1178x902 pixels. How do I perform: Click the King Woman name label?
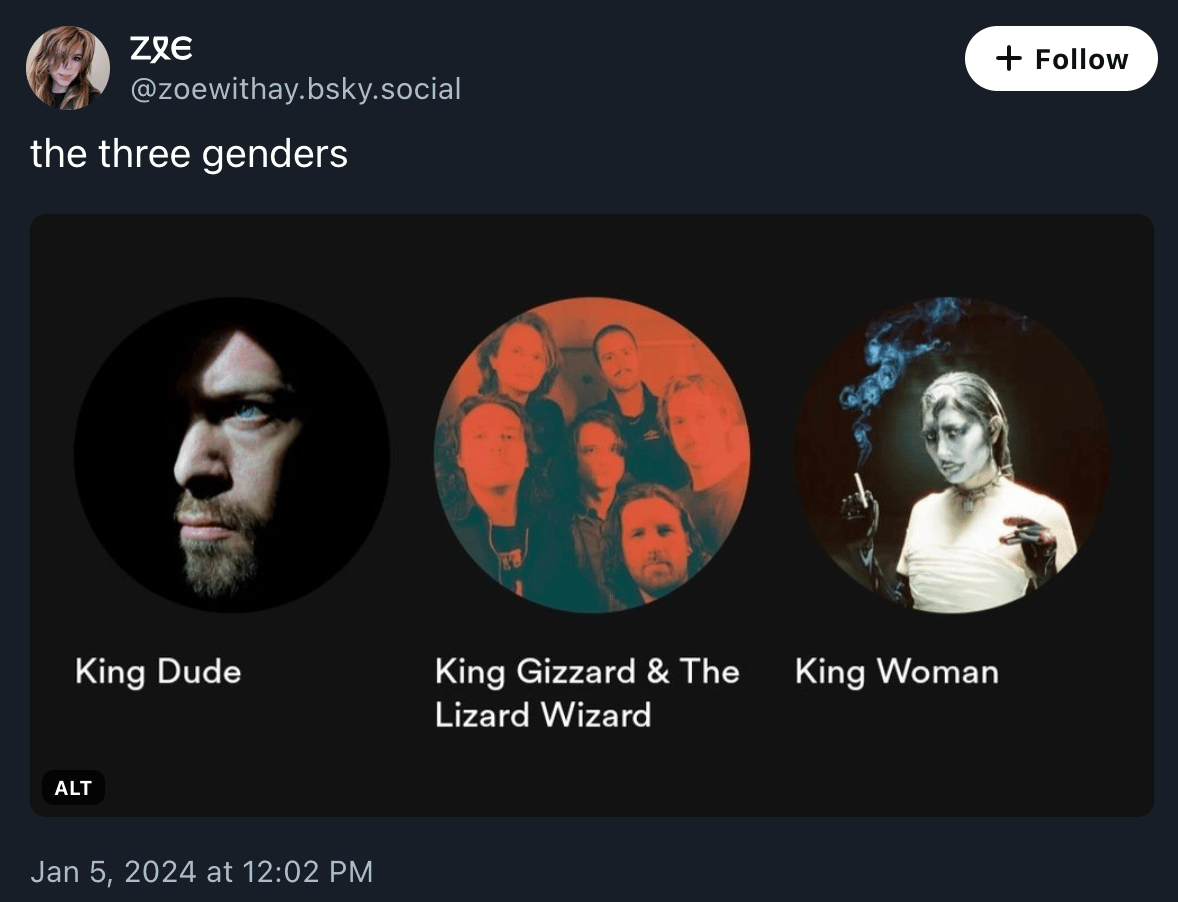point(897,671)
